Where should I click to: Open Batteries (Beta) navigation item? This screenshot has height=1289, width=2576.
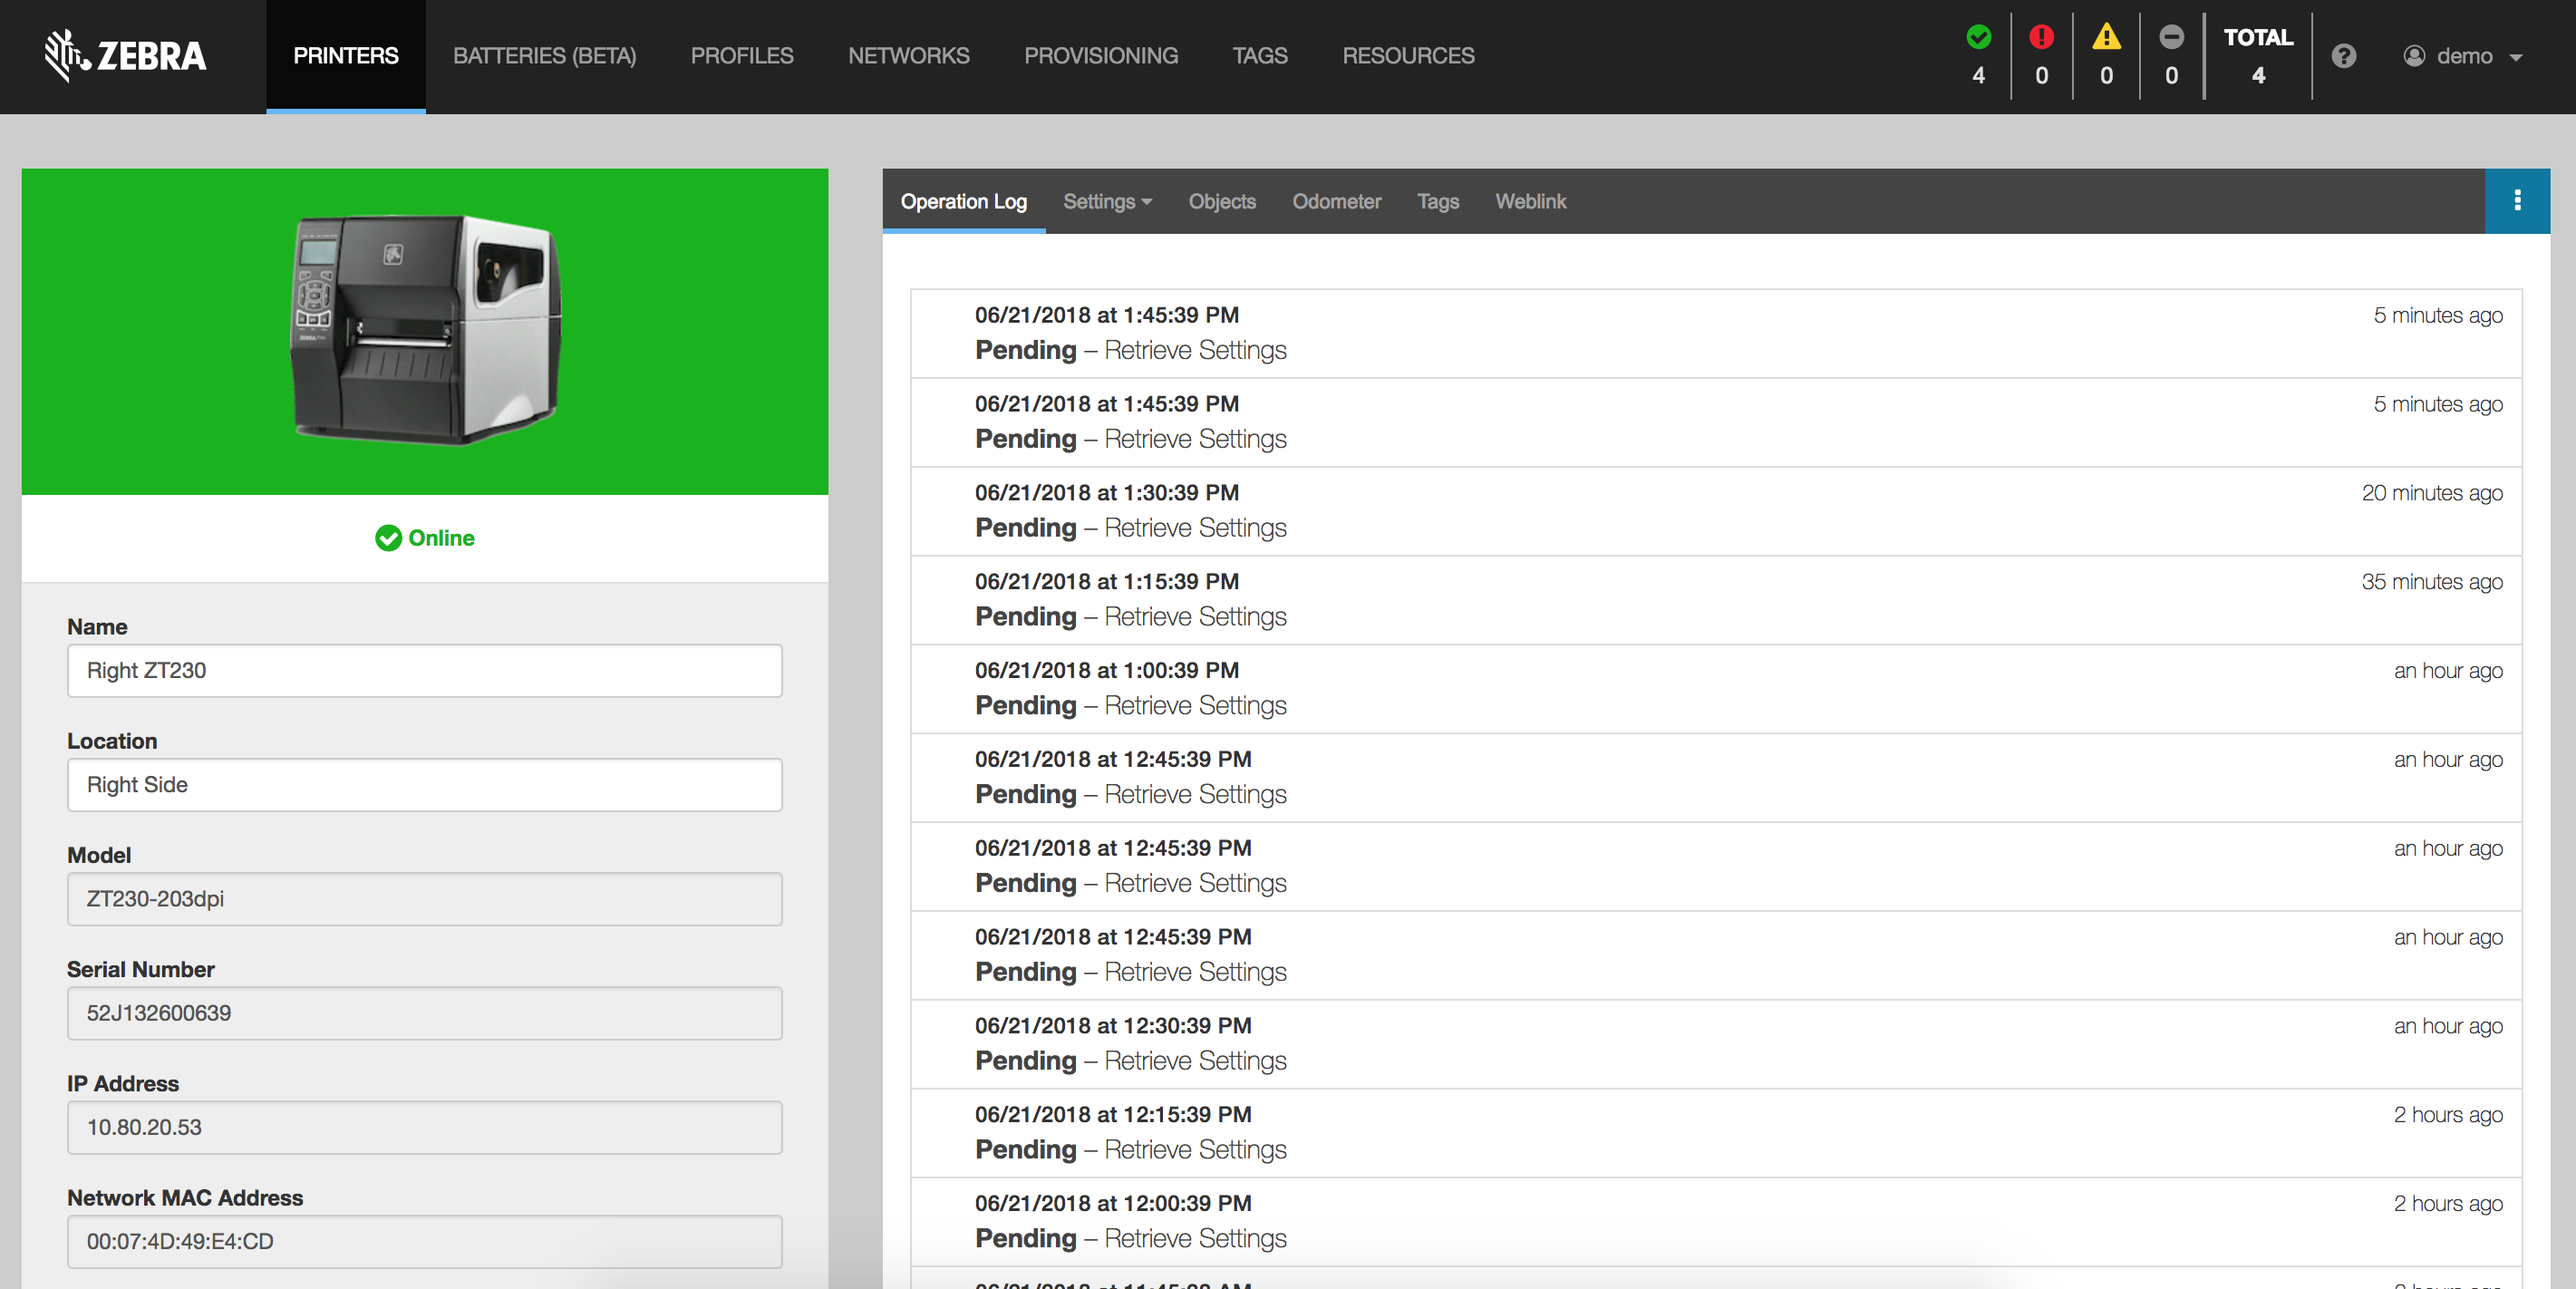[x=544, y=56]
